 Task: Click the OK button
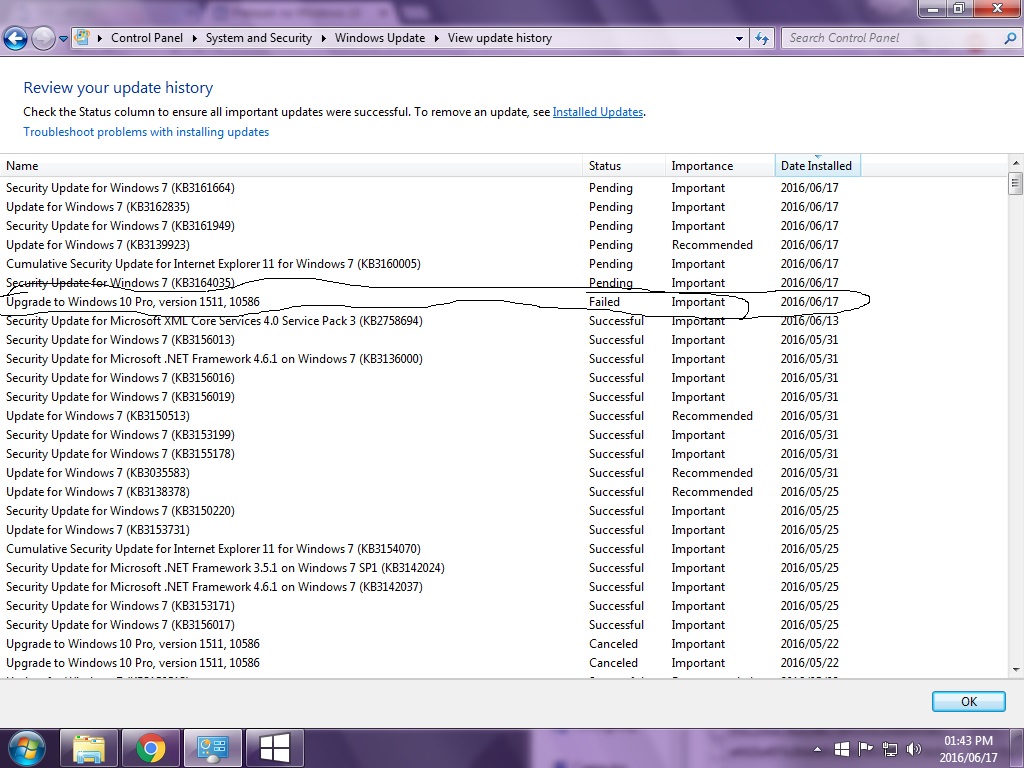(968, 701)
